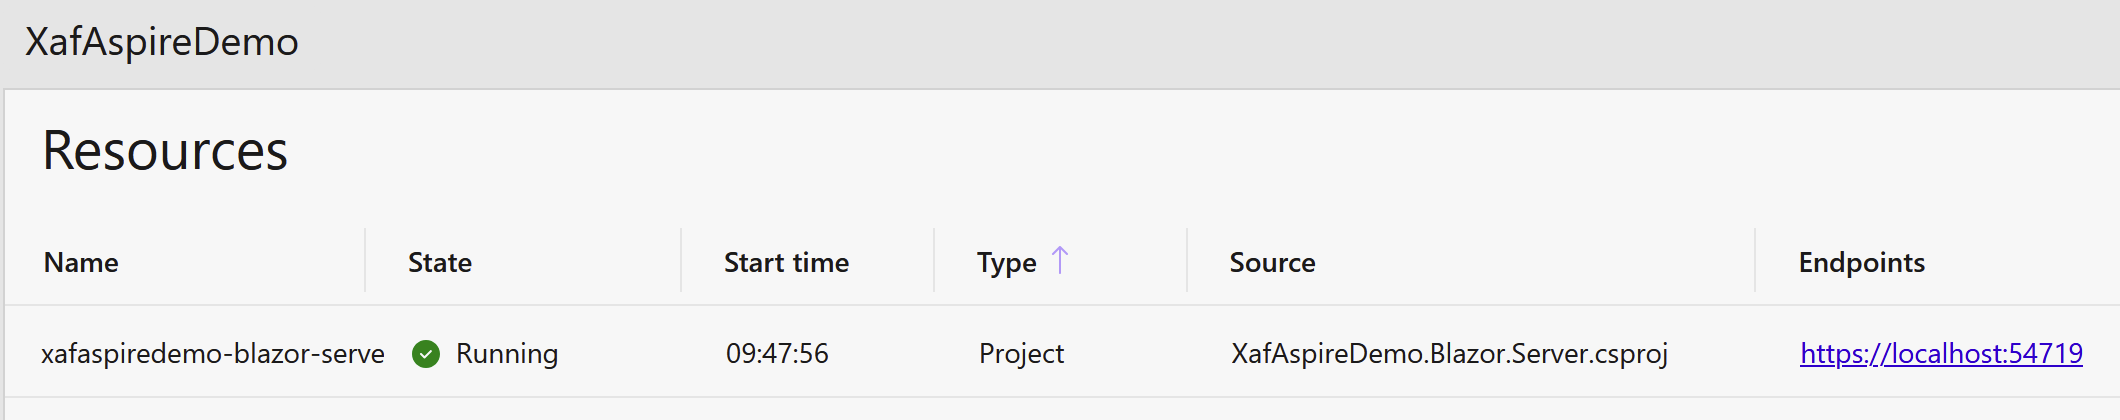
Task: Click the Running state text
Action: pyautogui.click(x=507, y=354)
